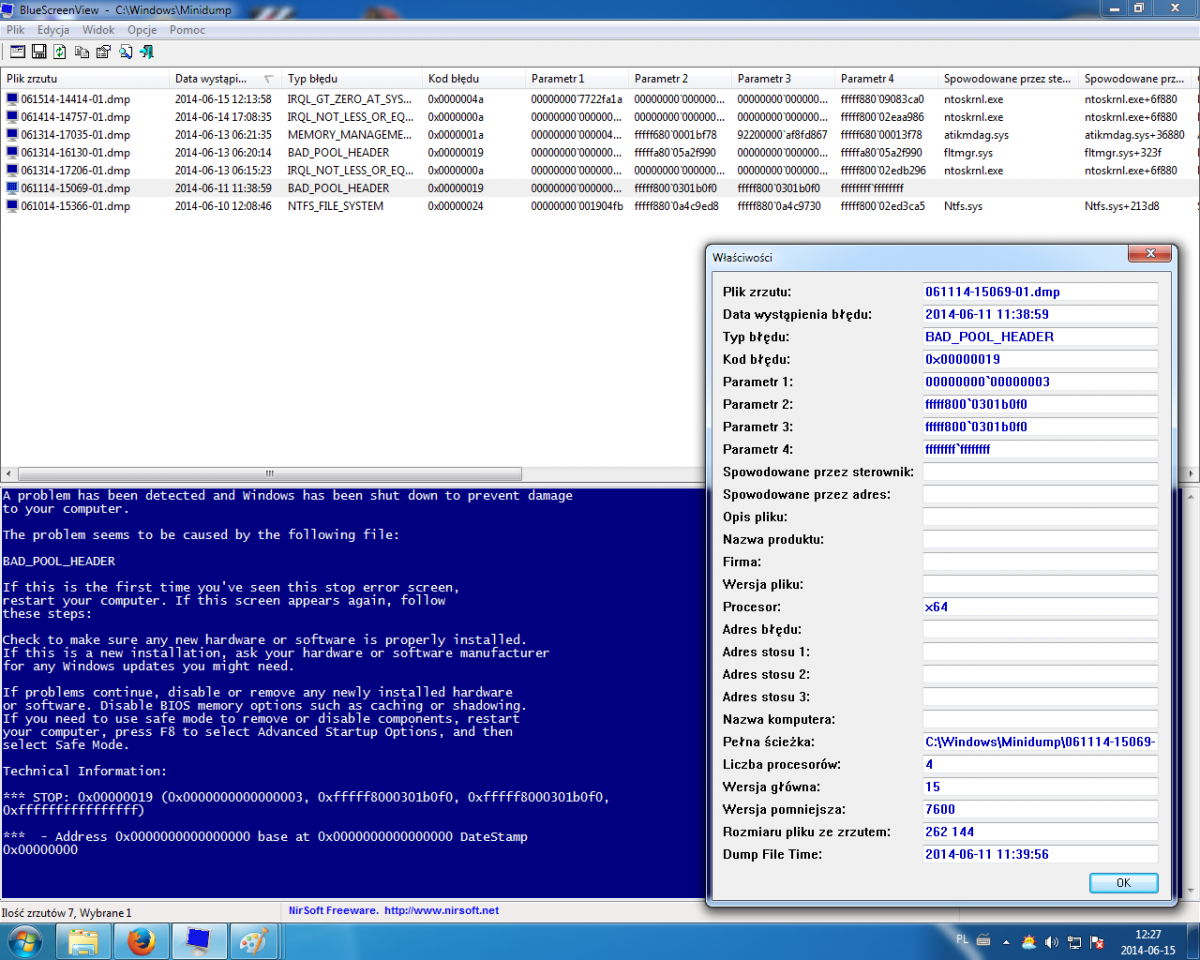Image resolution: width=1200 pixels, height=960 pixels.
Task: Click the weather tray icon
Action: click(1029, 941)
